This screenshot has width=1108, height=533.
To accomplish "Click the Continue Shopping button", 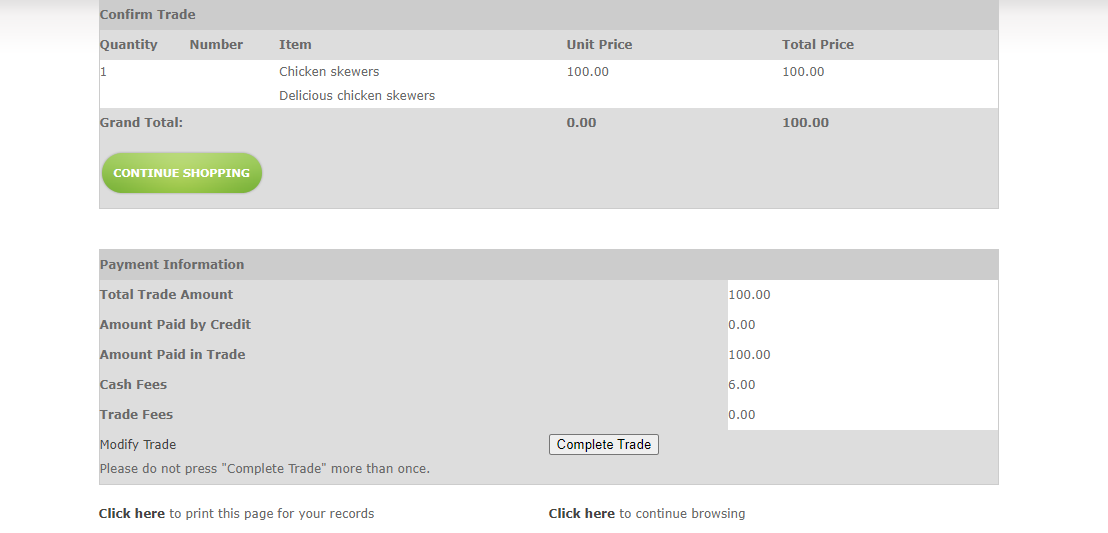I will click(x=181, y=173).
